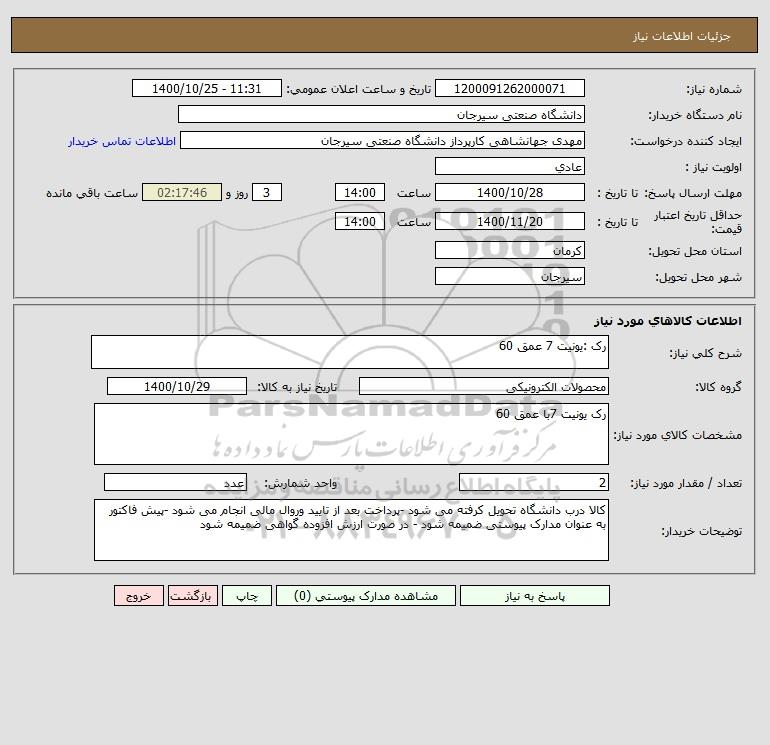Click the label تاریخ و ساعت اعلان عمومی
The height and width of the screenshot is (745, 770).
[358, 89]
